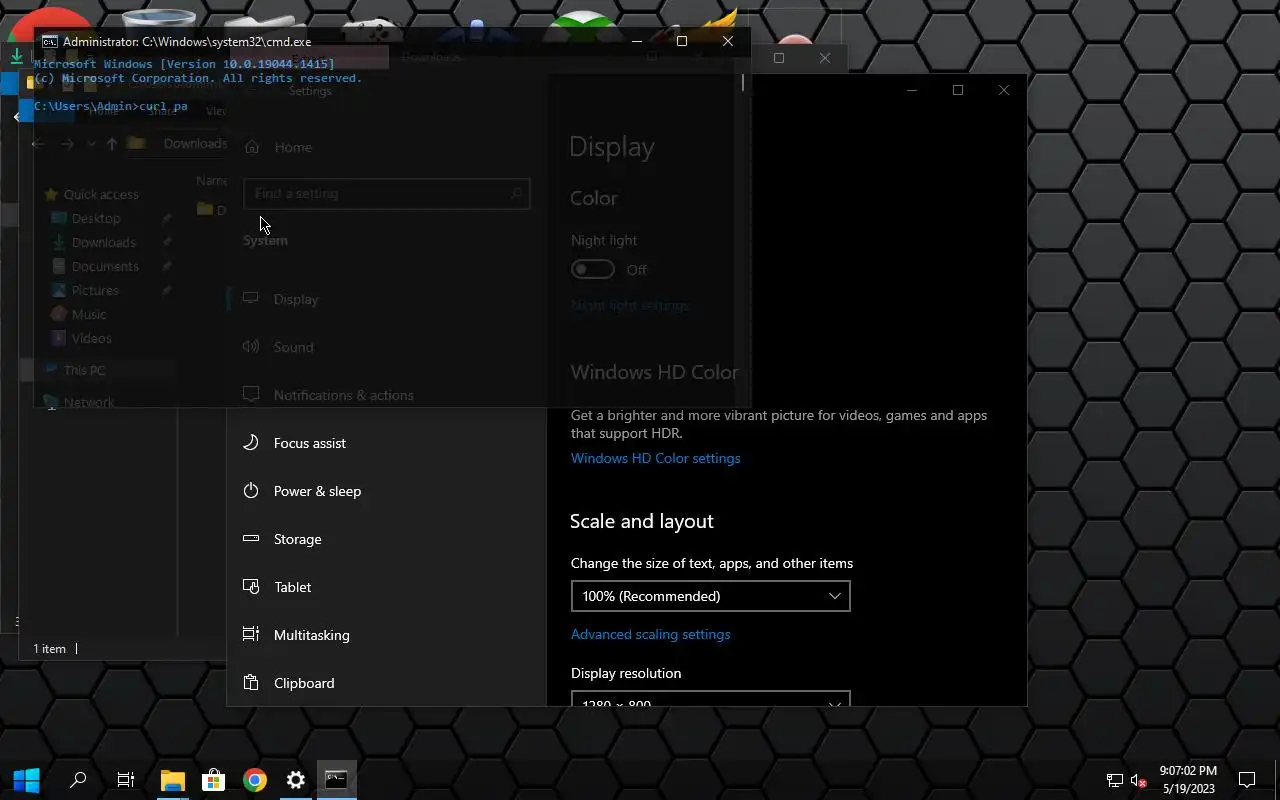Screen dimensions: 1280x800
Task: Open the Windows Start menu
Action: 26,780
